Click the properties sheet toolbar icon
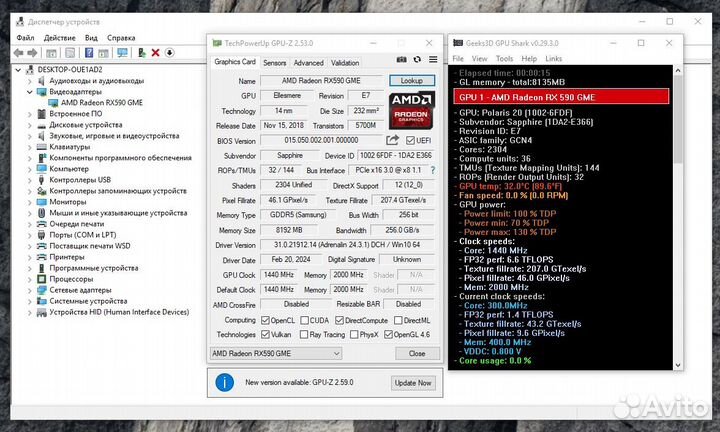The height and width of the screenshot is (432, 720). pos(70,53)
